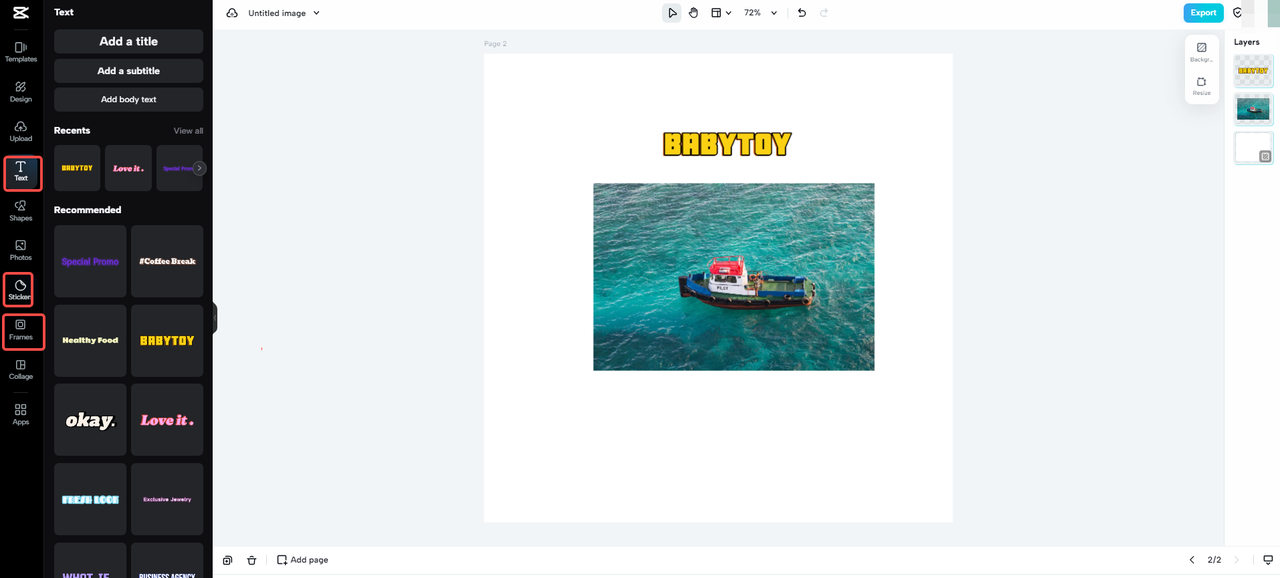Activate the Hand pan tool
Image resolution: width=1280 pixels, height=578 pixels.
693,13
